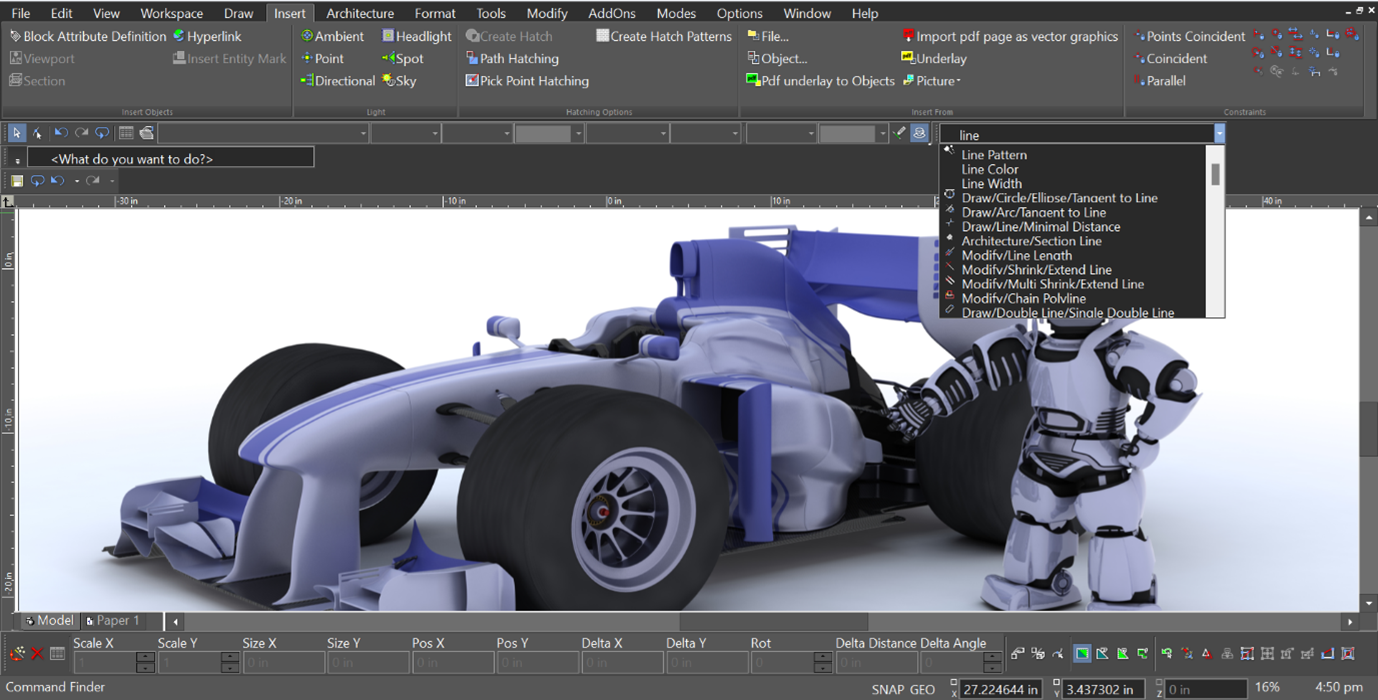Viewport: 1378px width, 700px height.
Task: Click the canvas vertical scrollbar thumb
Action: pos(1369,427)
